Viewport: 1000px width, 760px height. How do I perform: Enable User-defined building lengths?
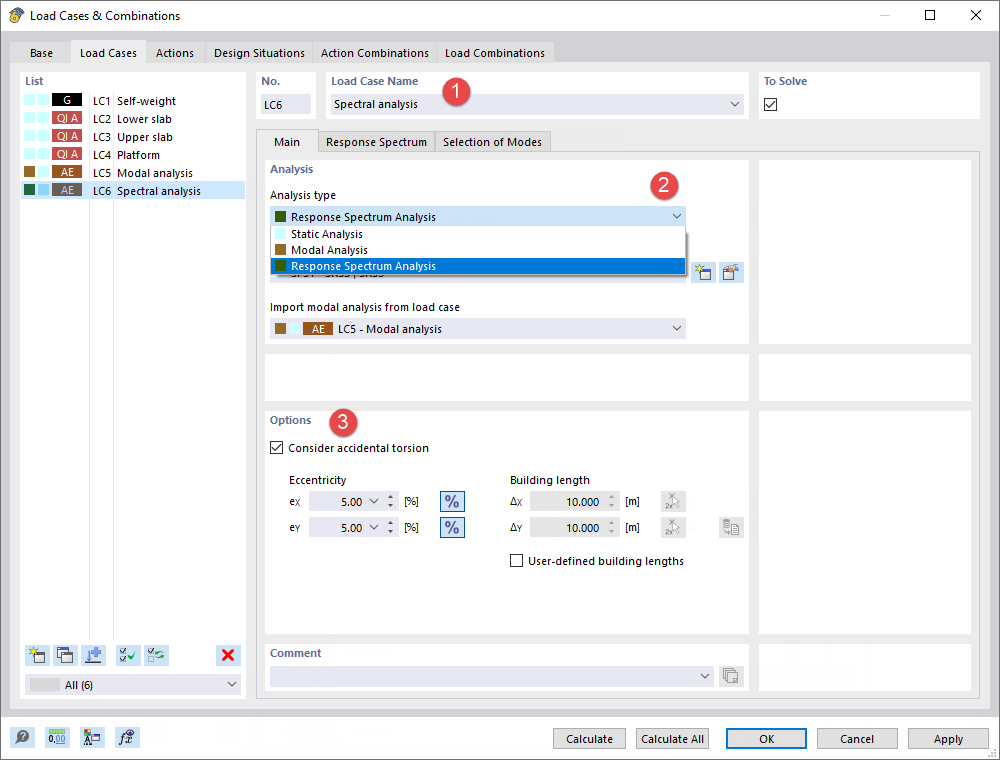pos(517,560)
